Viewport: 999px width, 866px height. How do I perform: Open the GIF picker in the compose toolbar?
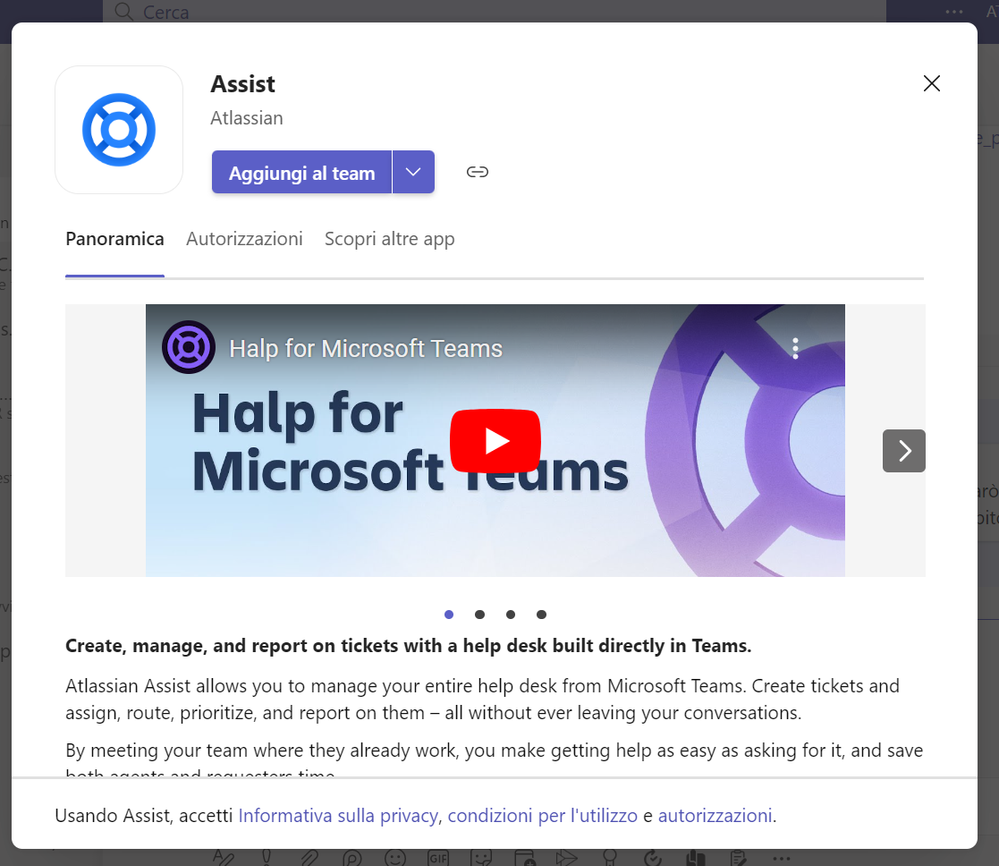438,858
